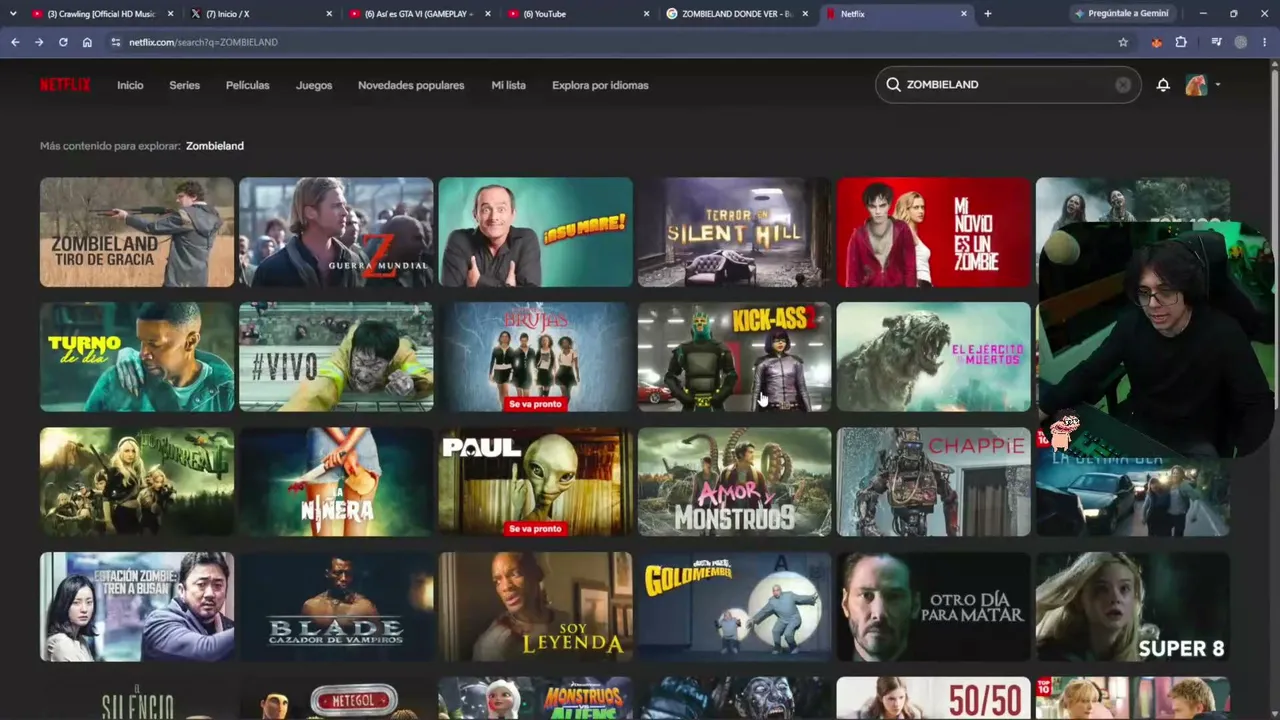Open Soy Leyenda thumbnail
This screenshot has width=1280, height=720.
[x=535, y=607]
